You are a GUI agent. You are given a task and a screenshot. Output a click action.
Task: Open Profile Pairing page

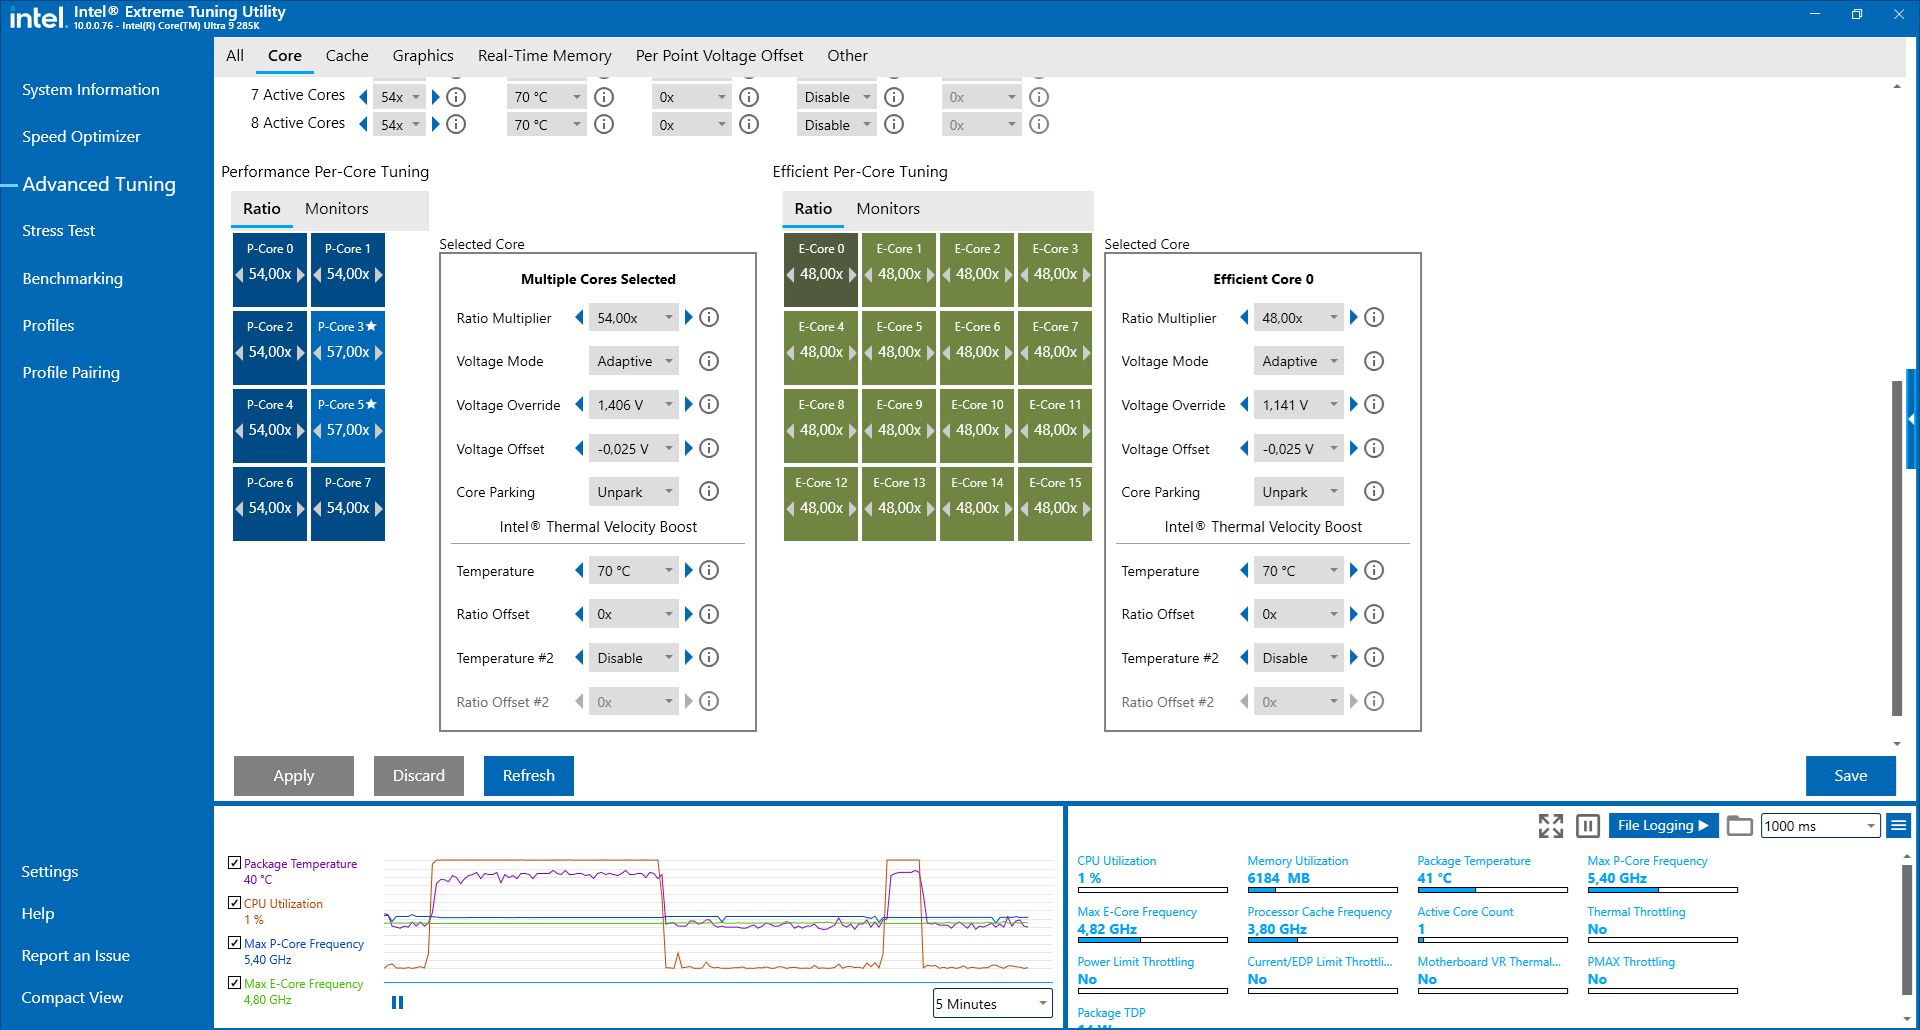point(71,373)
